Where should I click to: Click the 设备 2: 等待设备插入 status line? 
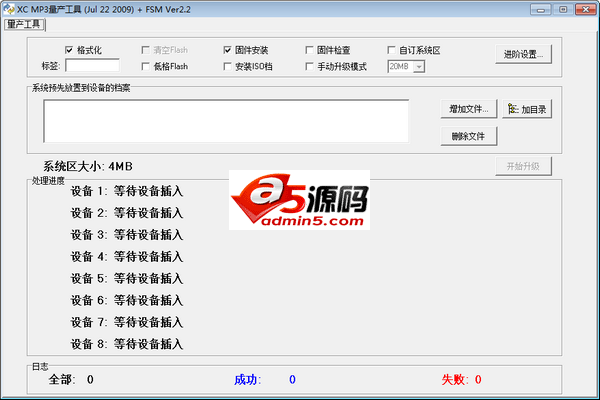tap(127, 213)
